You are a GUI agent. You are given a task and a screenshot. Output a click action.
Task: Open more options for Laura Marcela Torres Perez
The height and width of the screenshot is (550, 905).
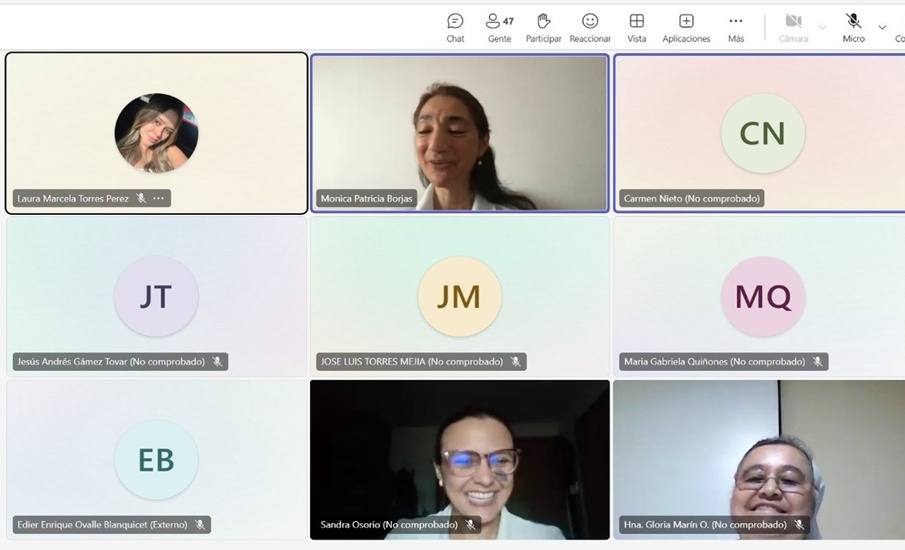pos(158,199)
